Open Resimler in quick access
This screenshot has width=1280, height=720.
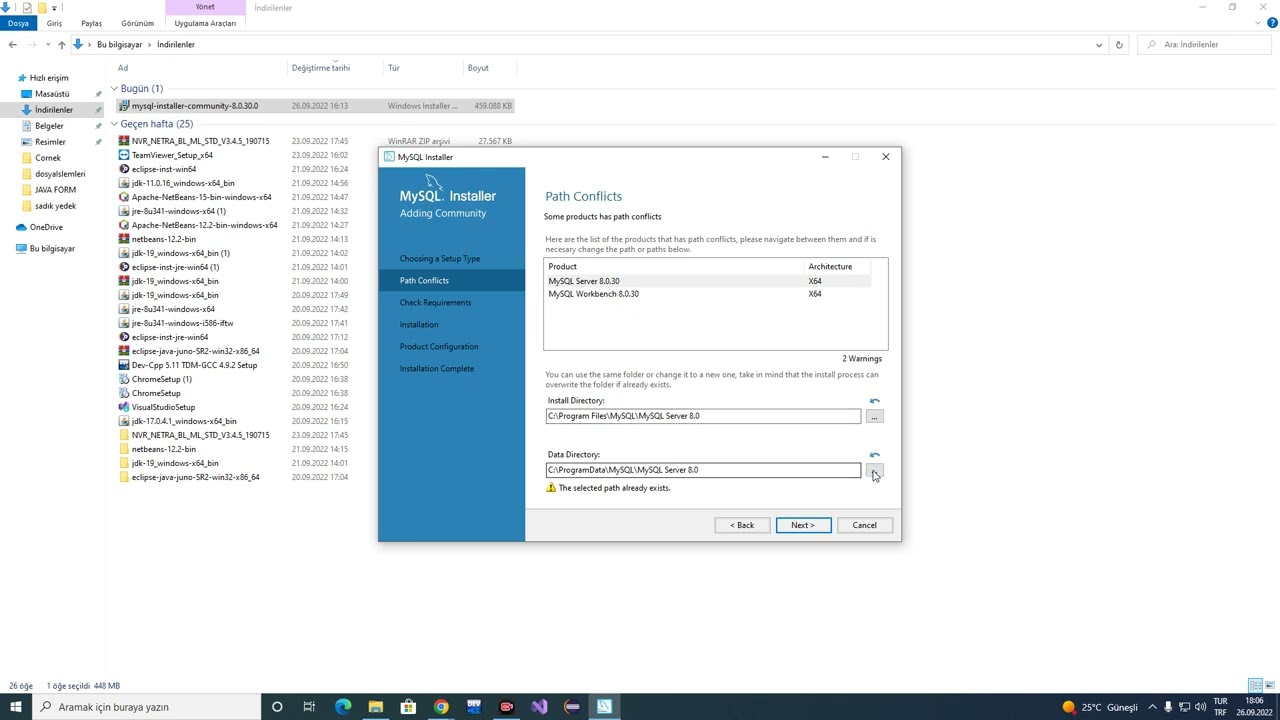point(50,142)
